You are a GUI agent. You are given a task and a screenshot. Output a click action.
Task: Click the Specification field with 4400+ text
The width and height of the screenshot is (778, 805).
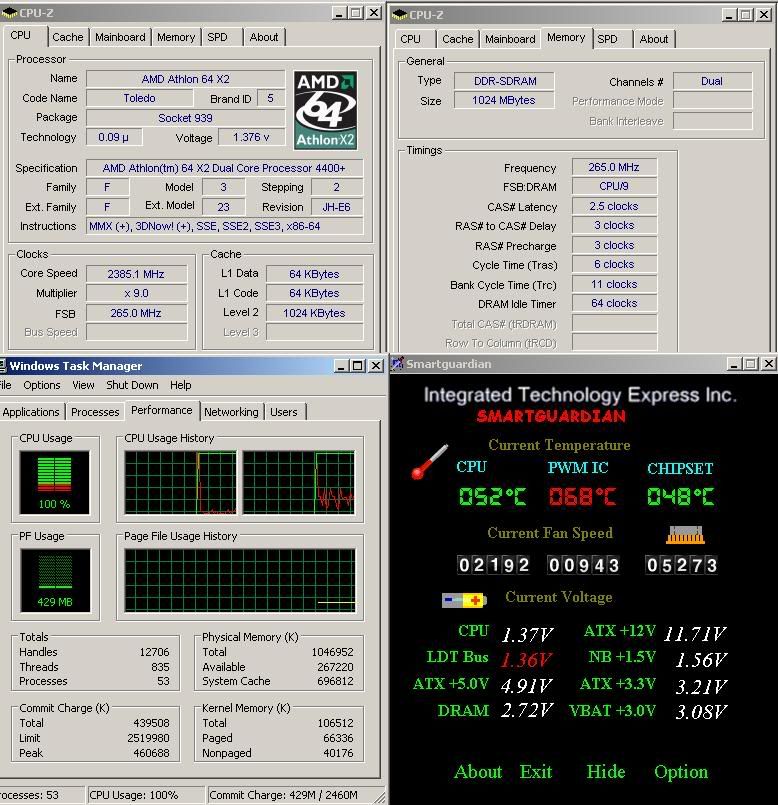click(224, 168)
